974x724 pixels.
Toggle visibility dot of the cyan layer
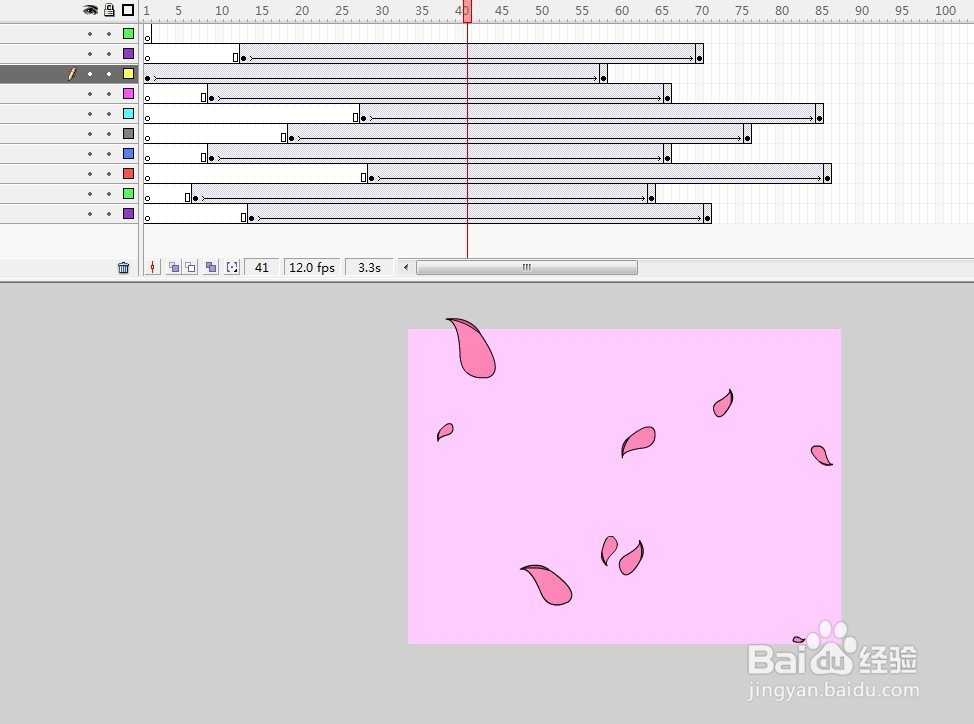(x=90, y=114)
